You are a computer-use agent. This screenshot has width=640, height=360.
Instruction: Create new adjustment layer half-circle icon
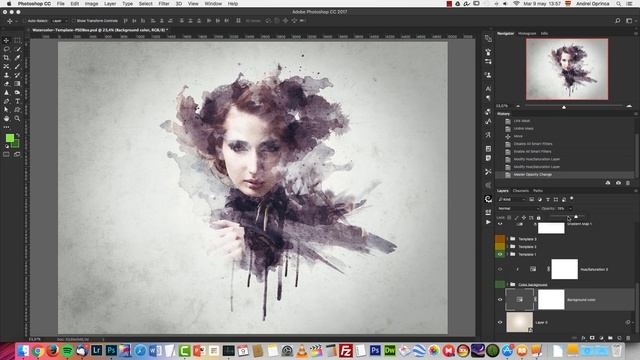tap(601, 338)
